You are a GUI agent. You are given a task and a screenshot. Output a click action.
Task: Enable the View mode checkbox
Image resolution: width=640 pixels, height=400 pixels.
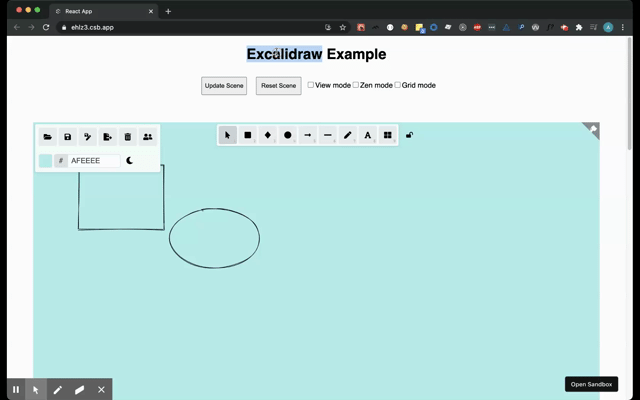pos(311,85)
